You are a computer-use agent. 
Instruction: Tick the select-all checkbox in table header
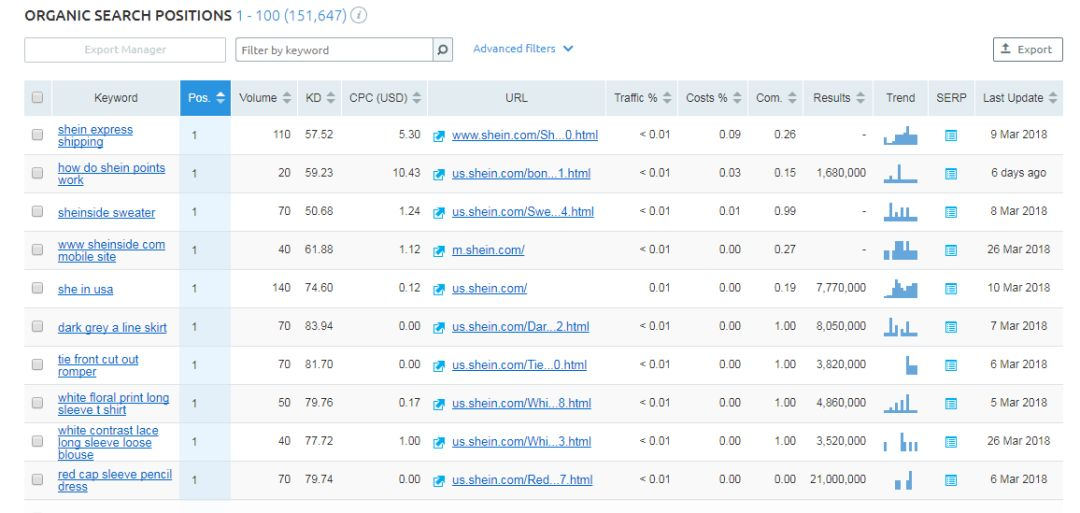pos(37,98)
